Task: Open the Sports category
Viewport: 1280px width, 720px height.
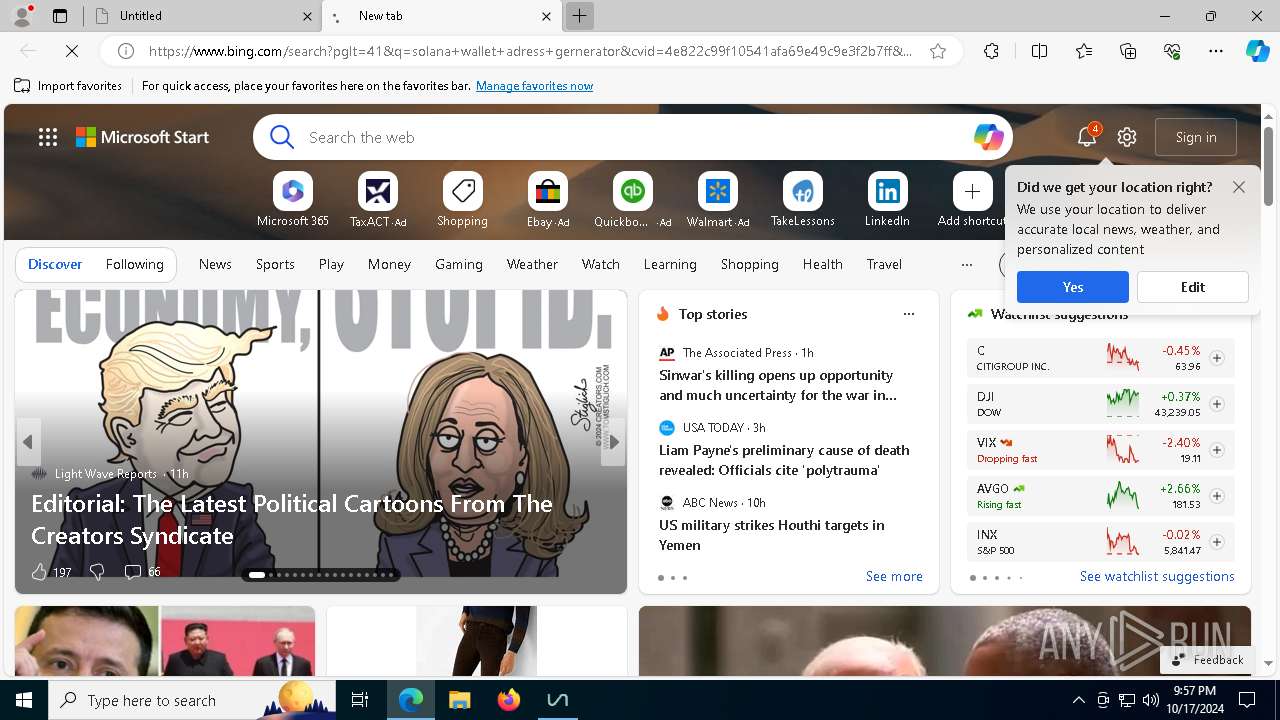Action: [x=275, y=264]
